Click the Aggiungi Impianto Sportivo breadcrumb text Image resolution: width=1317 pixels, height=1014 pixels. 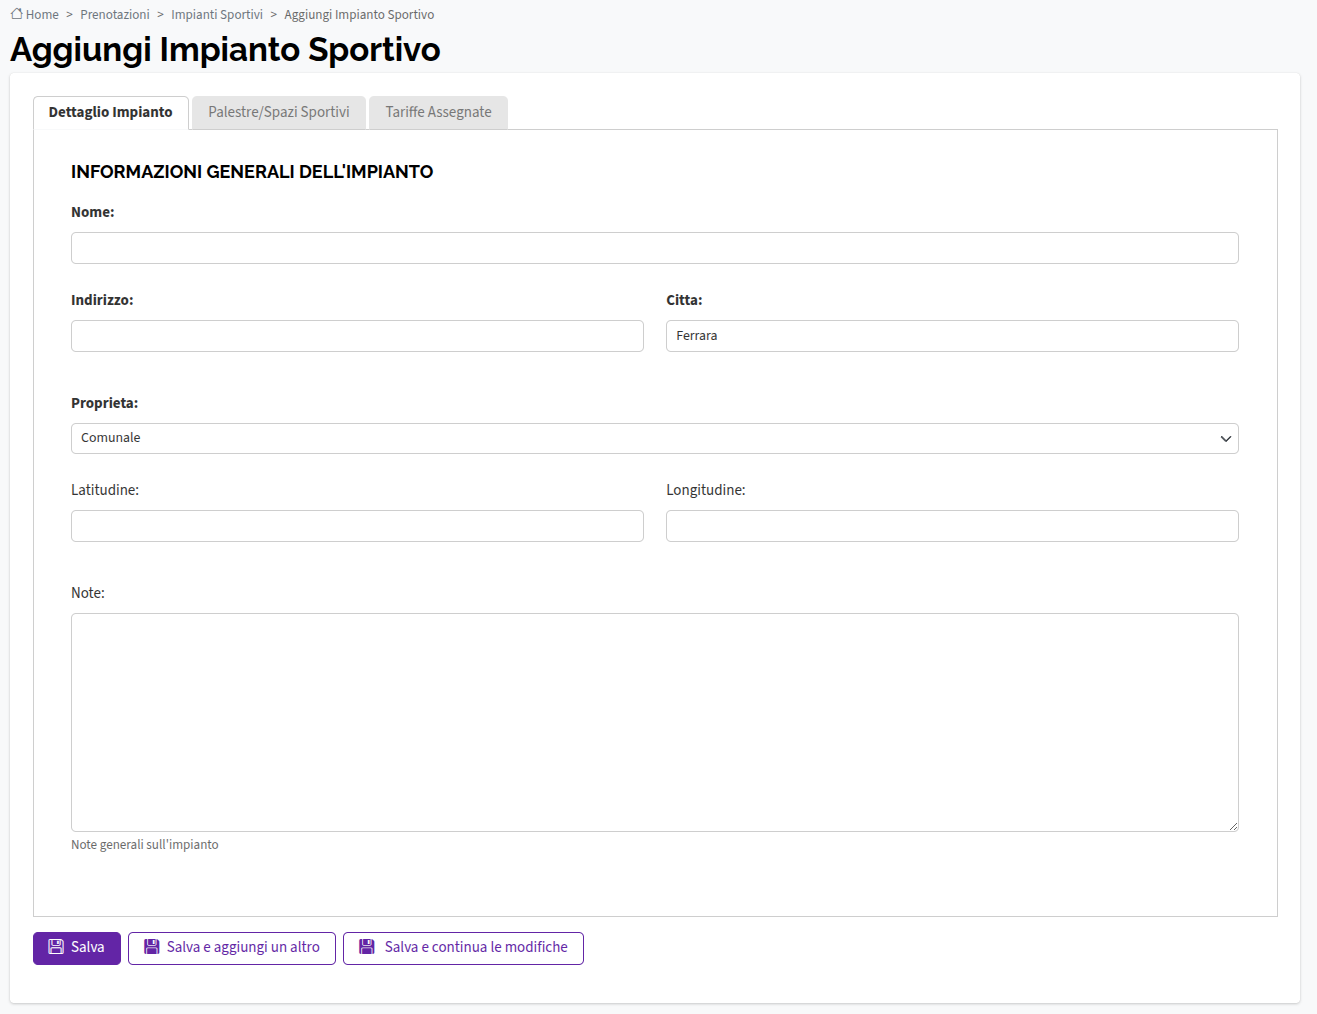[x=359, y=15]
